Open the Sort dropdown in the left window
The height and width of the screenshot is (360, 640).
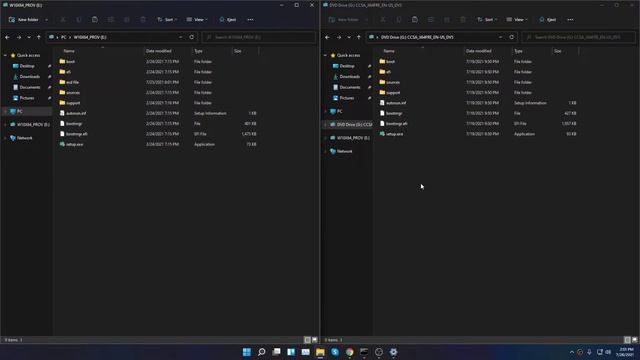pos(167,20)
